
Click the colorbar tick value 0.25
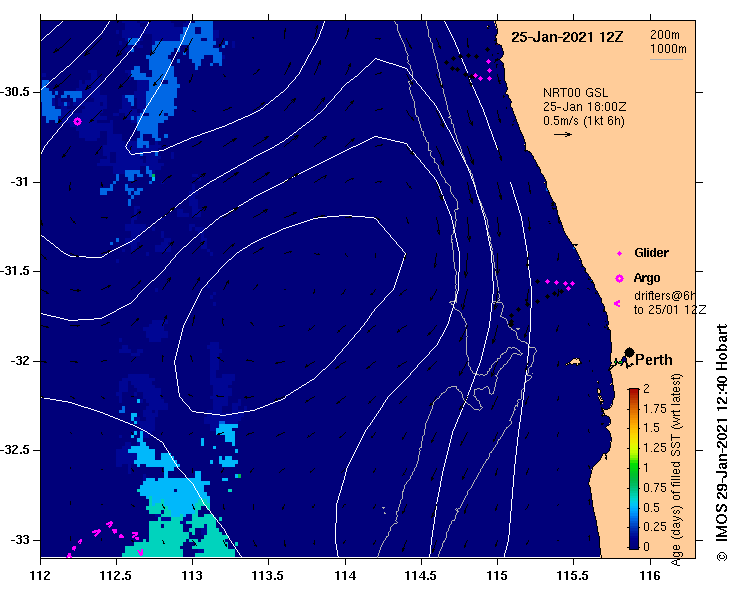coord(655,527)
